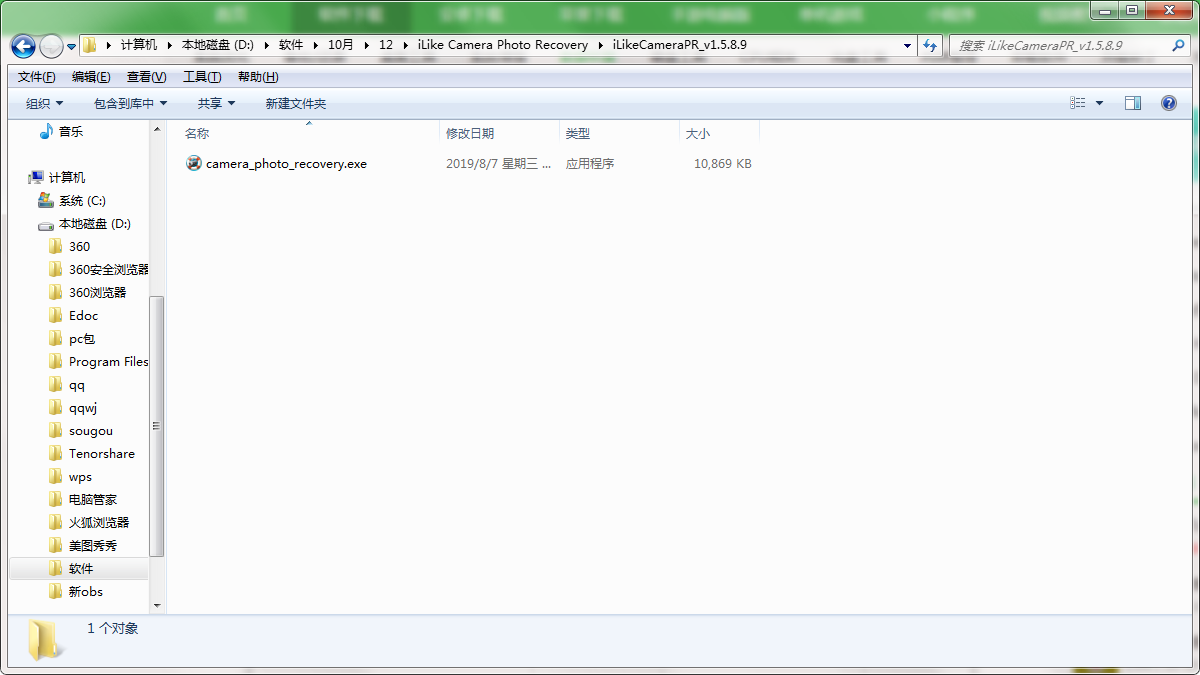Image resolution: width=1200 pixels, height=675 pixels.
Task: Click 10月 in address breadcrumb
Action: point(341,45)
